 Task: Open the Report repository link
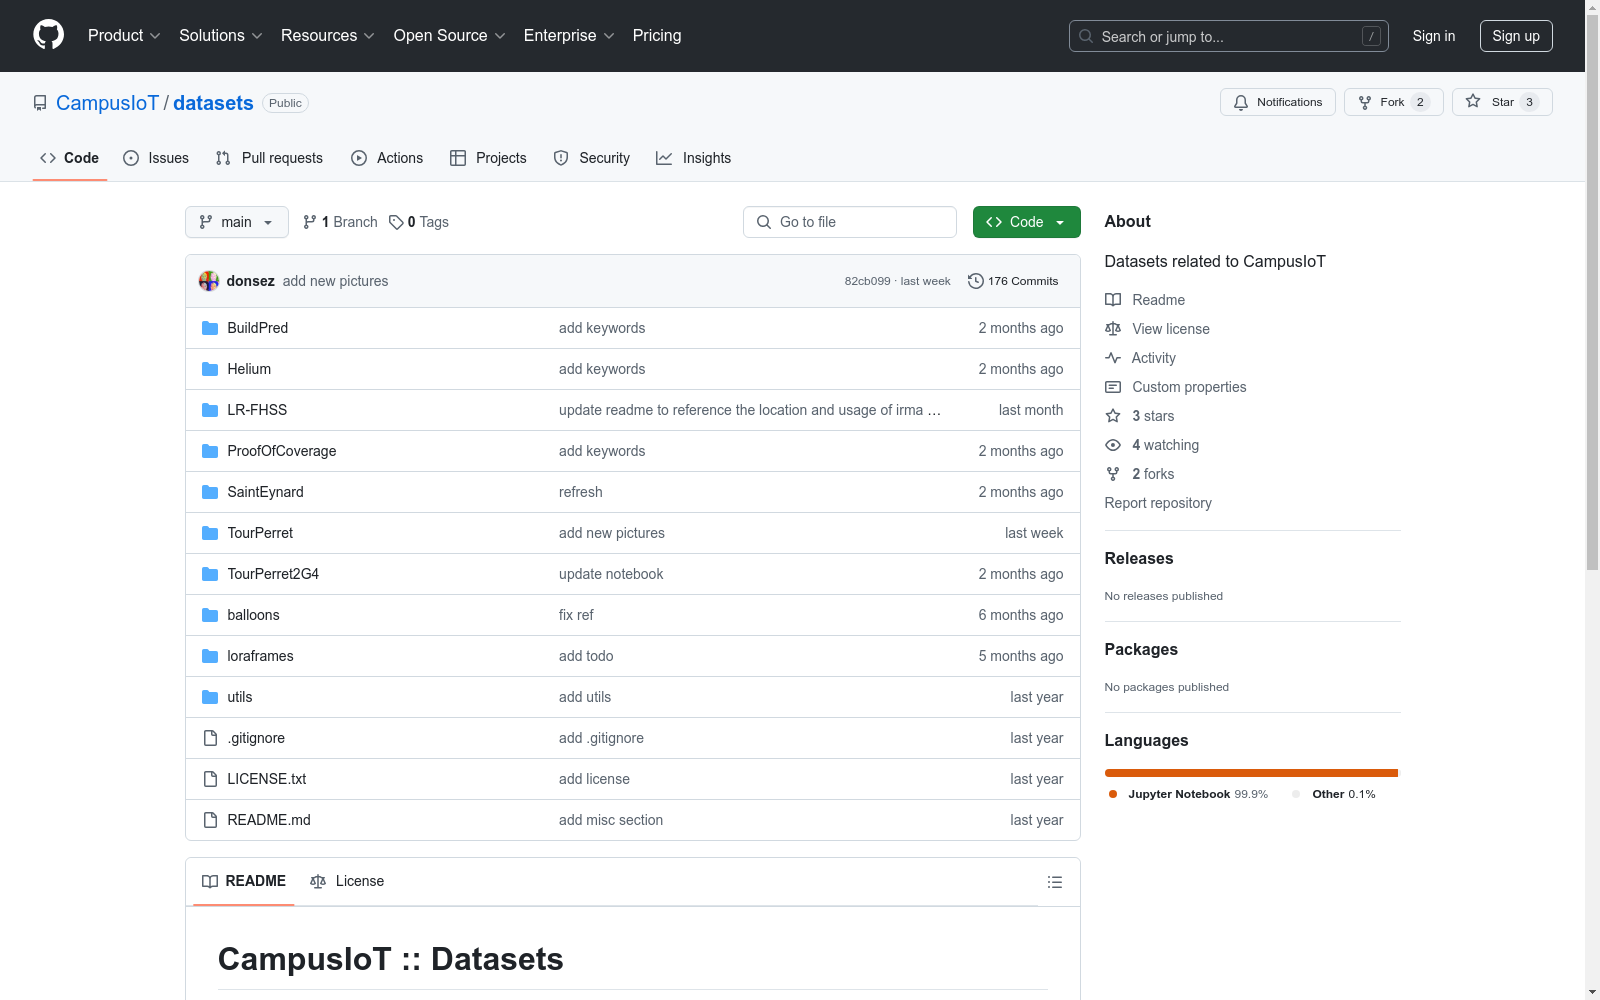[x=1158, y=503]
